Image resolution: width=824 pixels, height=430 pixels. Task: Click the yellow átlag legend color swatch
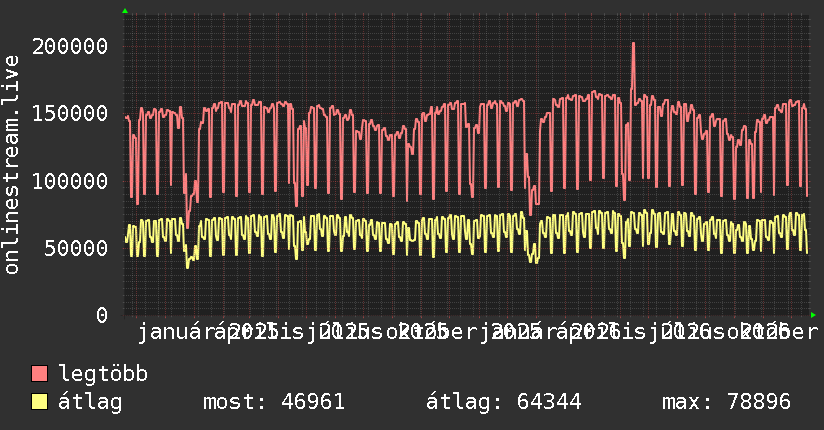(x=39, y=402)
